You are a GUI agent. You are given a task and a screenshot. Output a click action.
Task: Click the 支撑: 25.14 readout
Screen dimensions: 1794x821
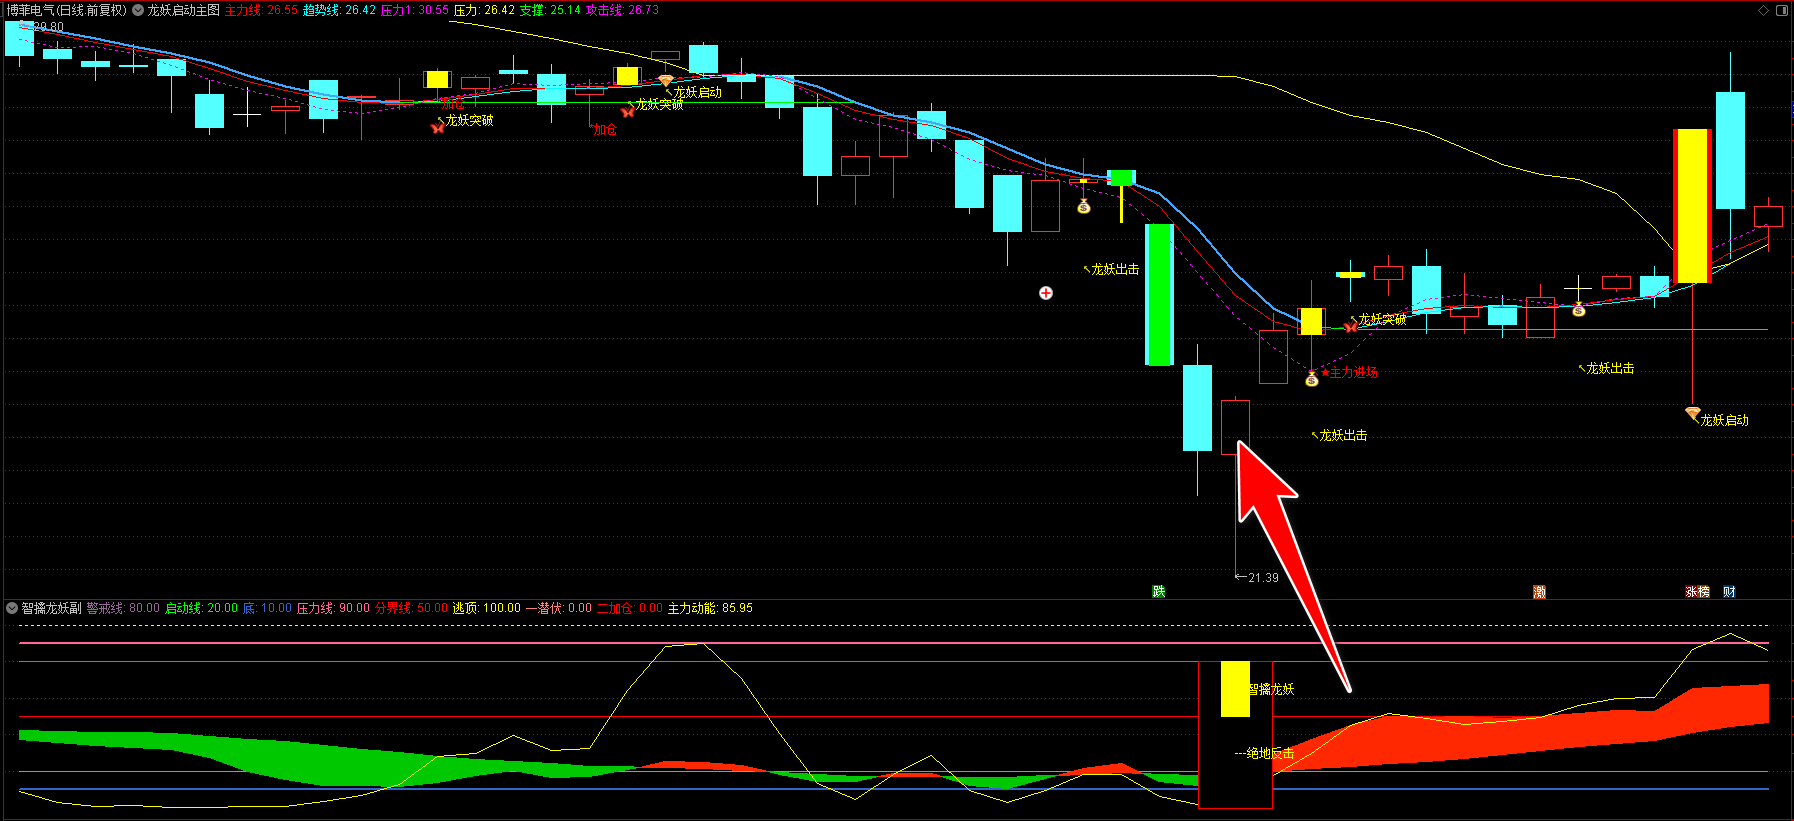tap(550, 10)
